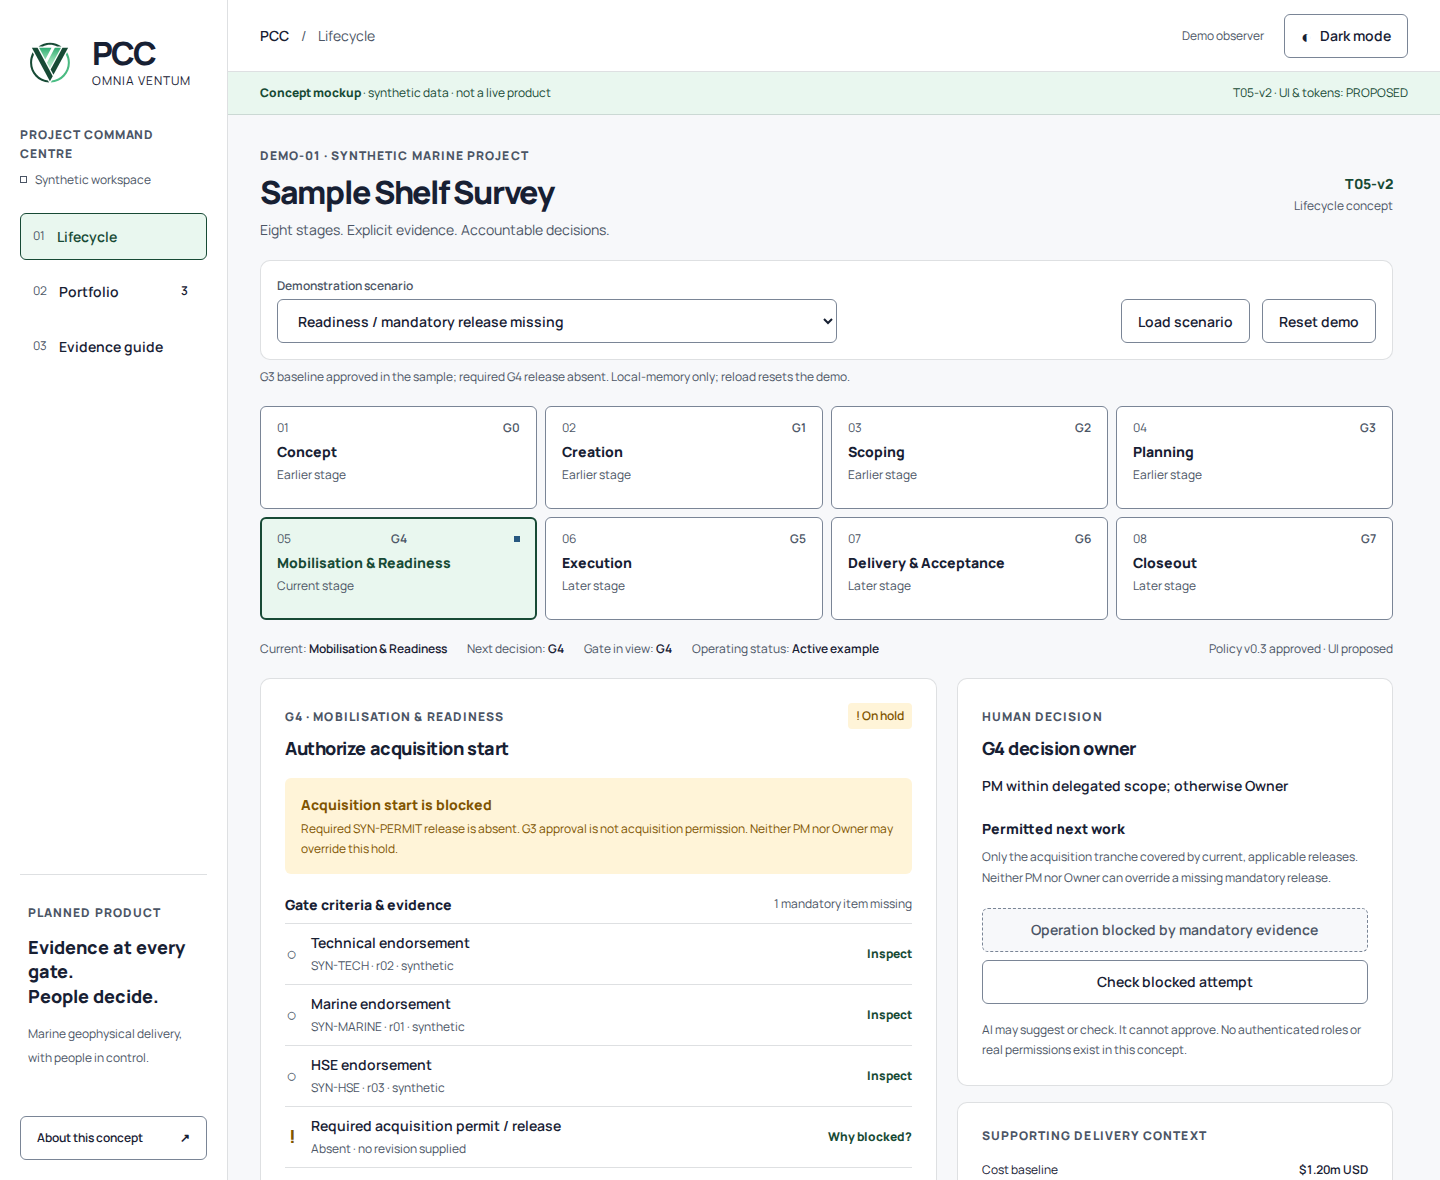1440x1180 pixels.
Task: Click the acquisition permit warning exclamation icon
Action: (x=292, y=1137)
